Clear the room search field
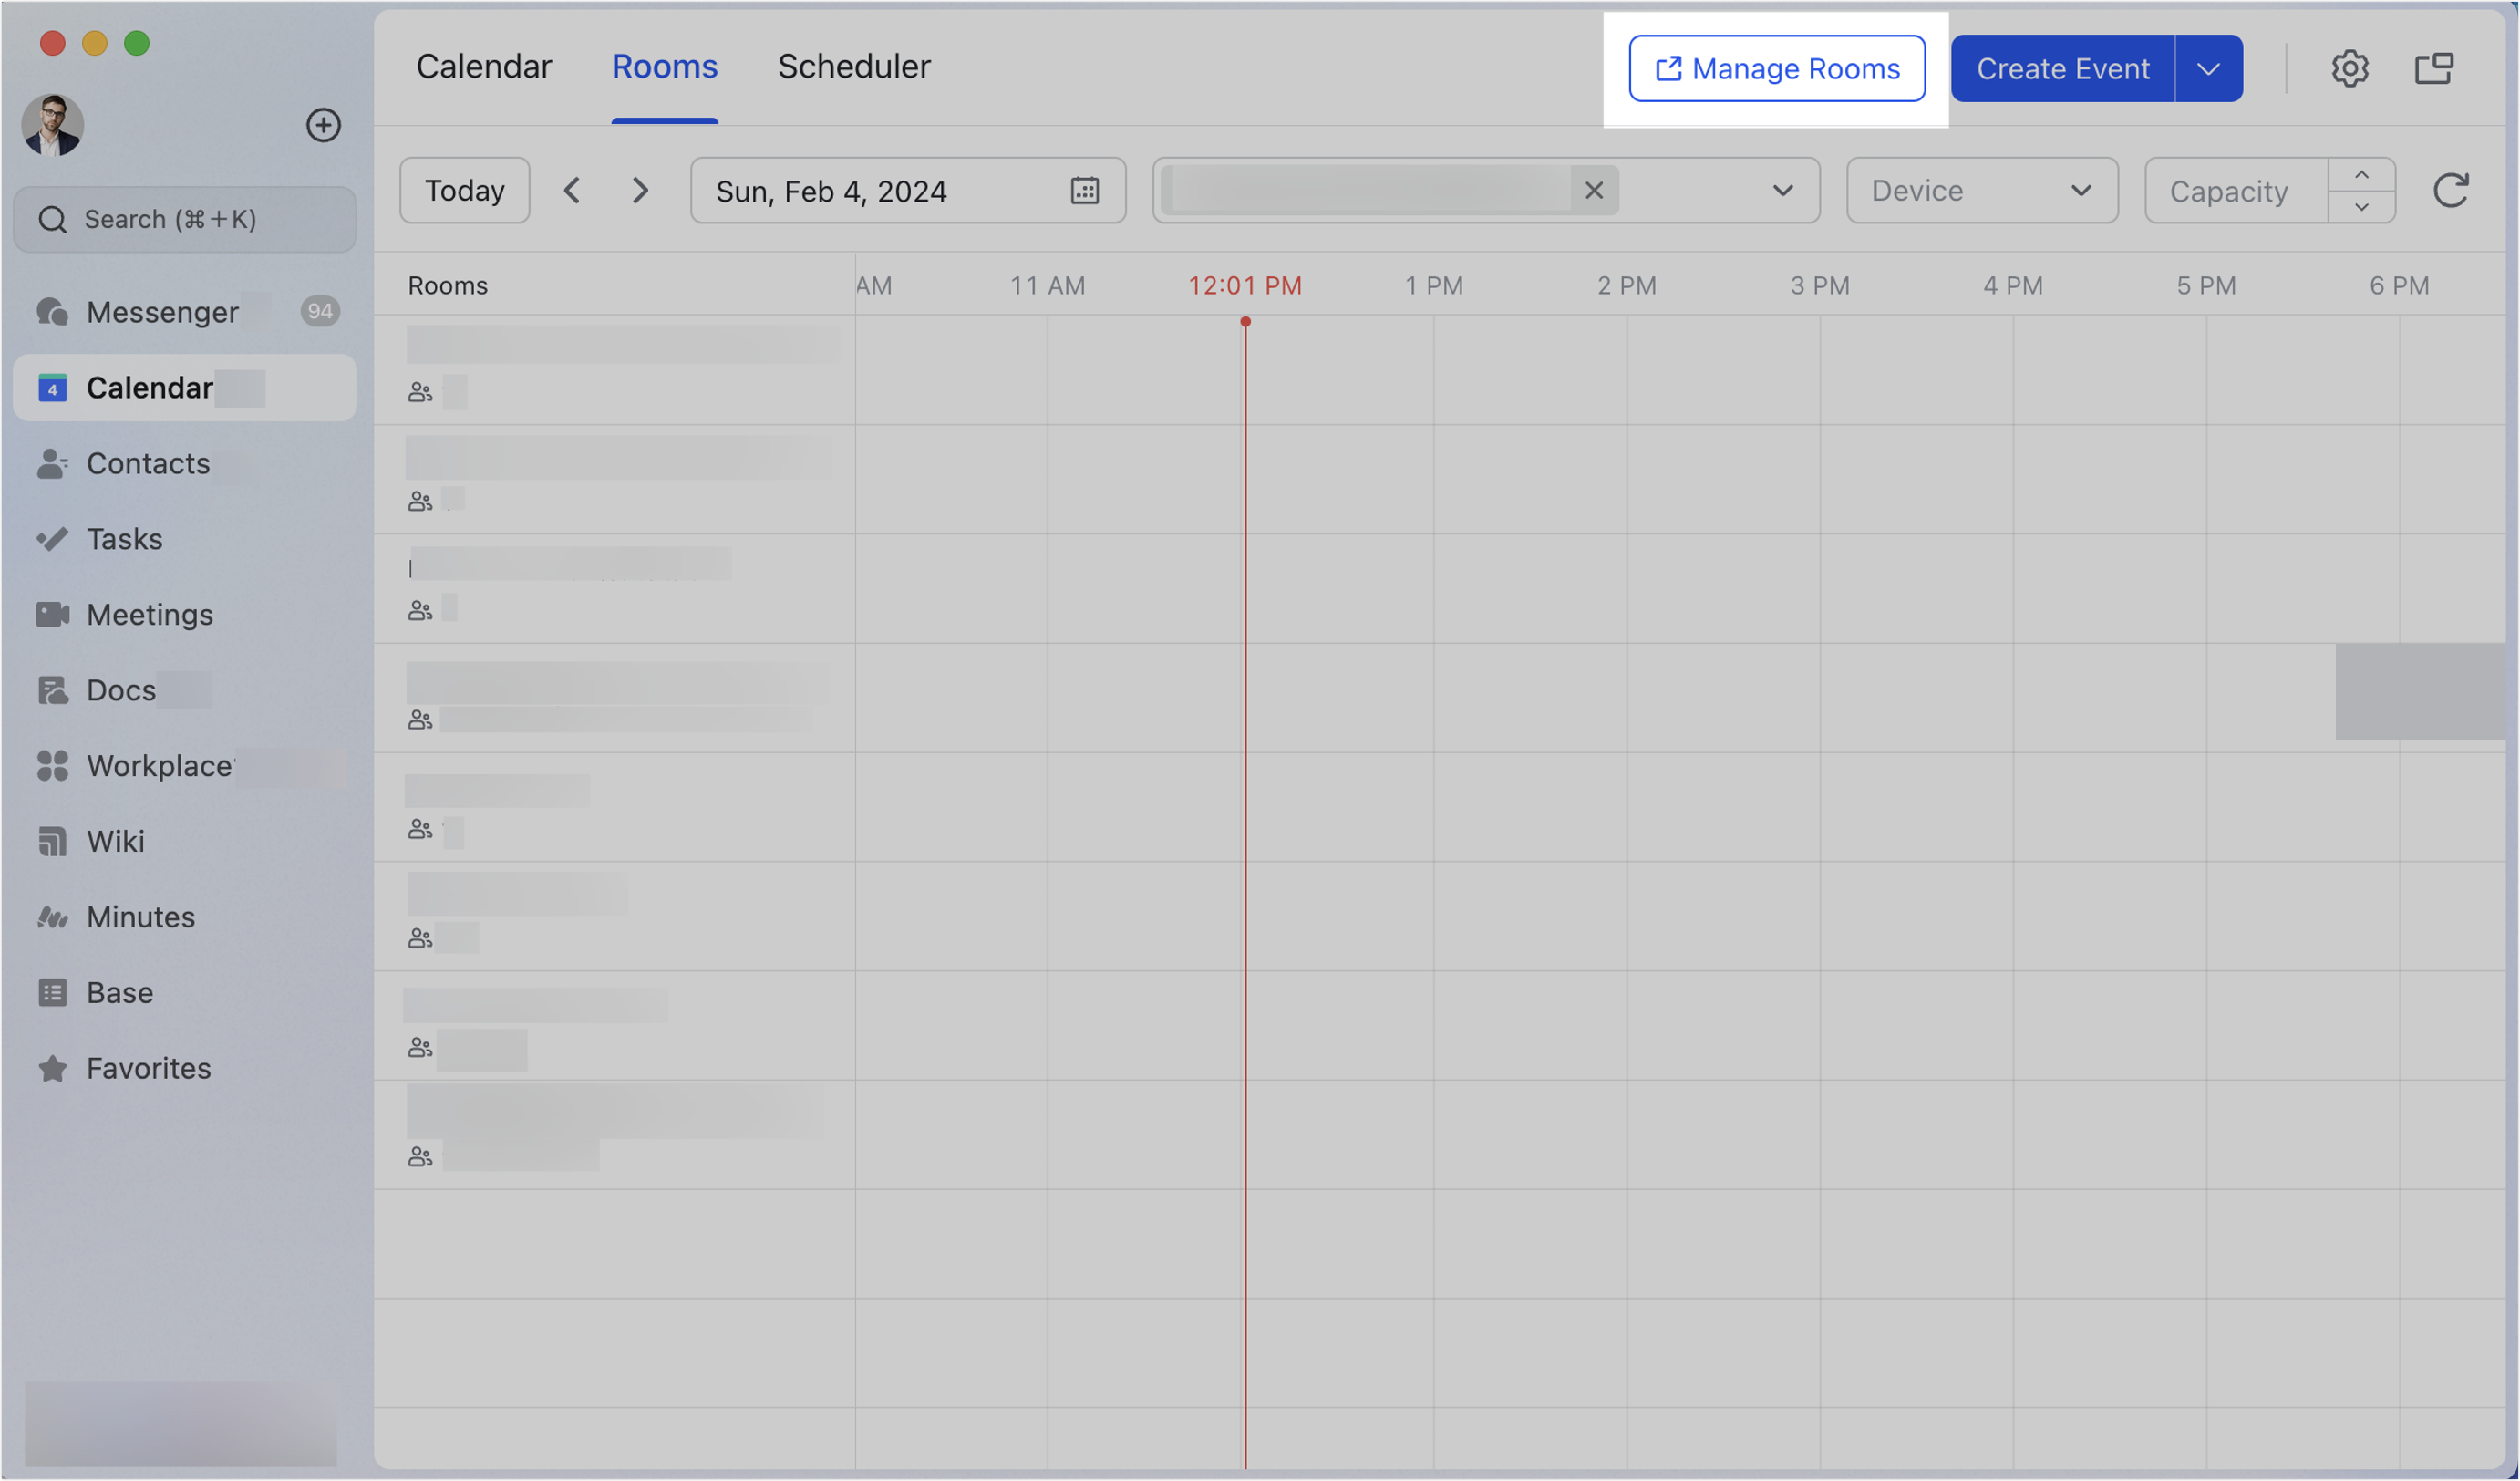 [x=1594, y=190]
